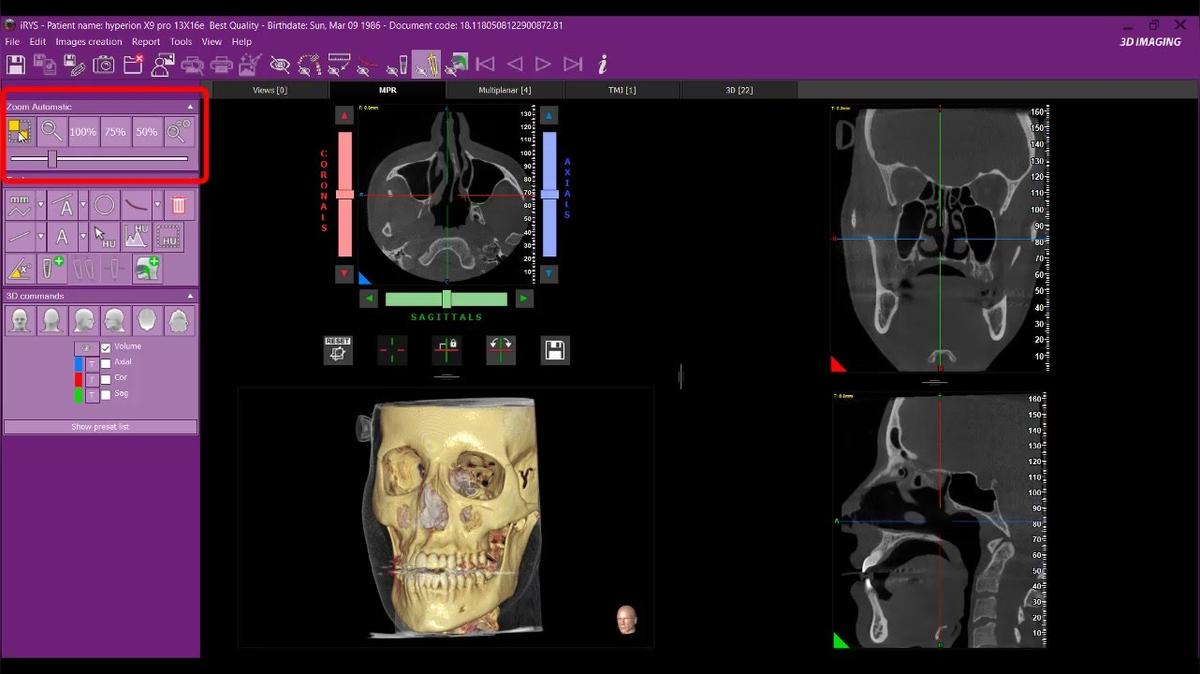Toggle the Axial checkbox

click(x=106, y=363)
